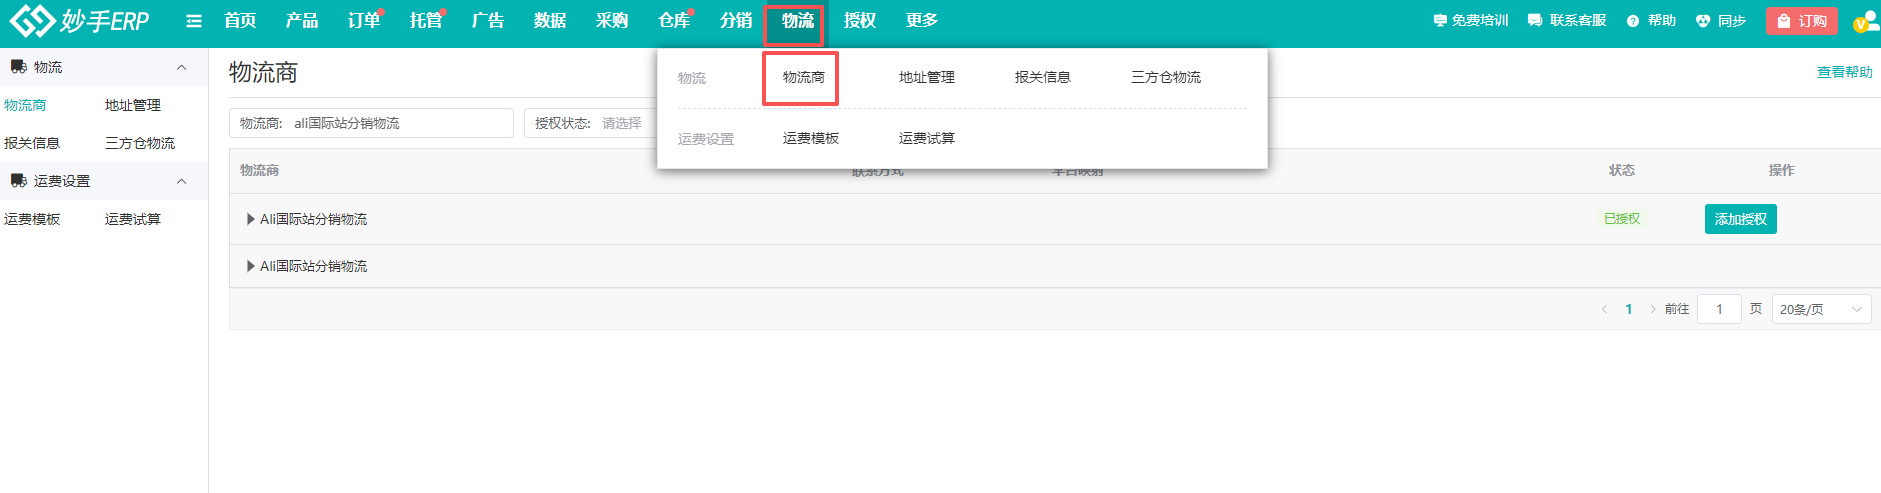This screenshot has width=1881, height=493.
Task: Click the 妙手ERP logo icon
Action: tap(32, 20)
